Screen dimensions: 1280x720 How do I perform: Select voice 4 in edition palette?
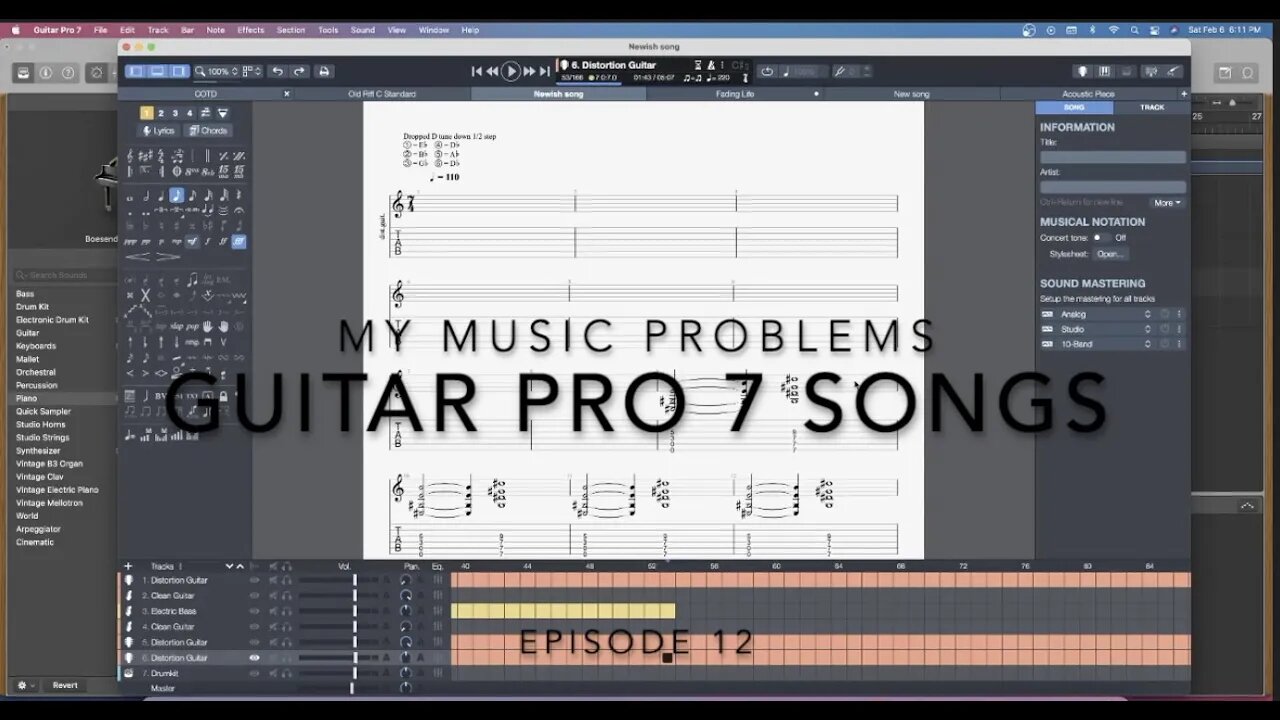tap(190, 113)
